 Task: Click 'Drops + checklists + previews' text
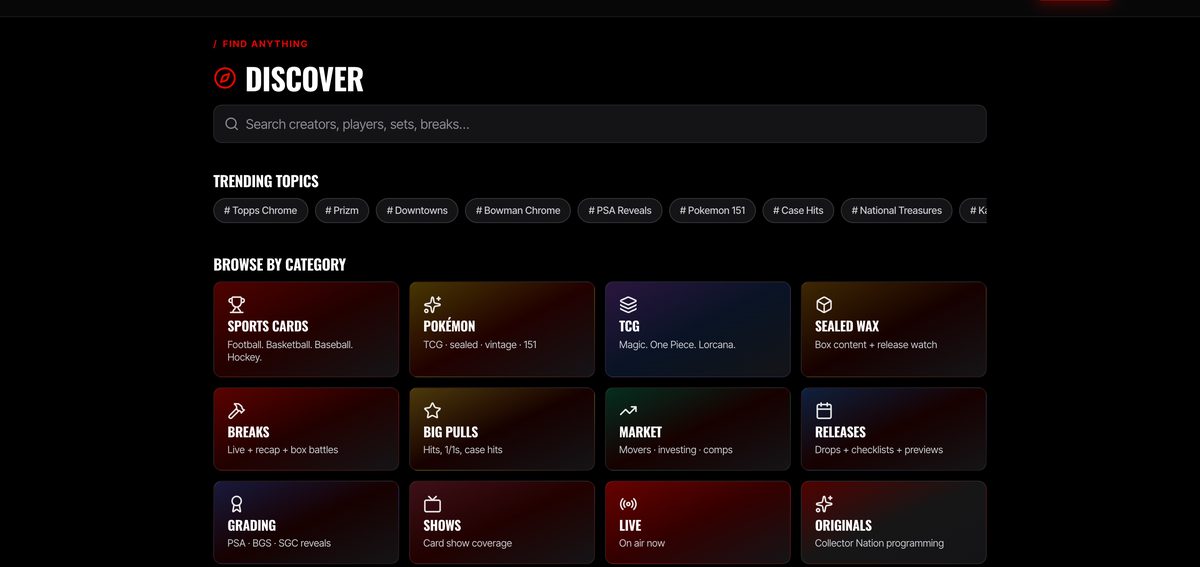coord(879,450)
